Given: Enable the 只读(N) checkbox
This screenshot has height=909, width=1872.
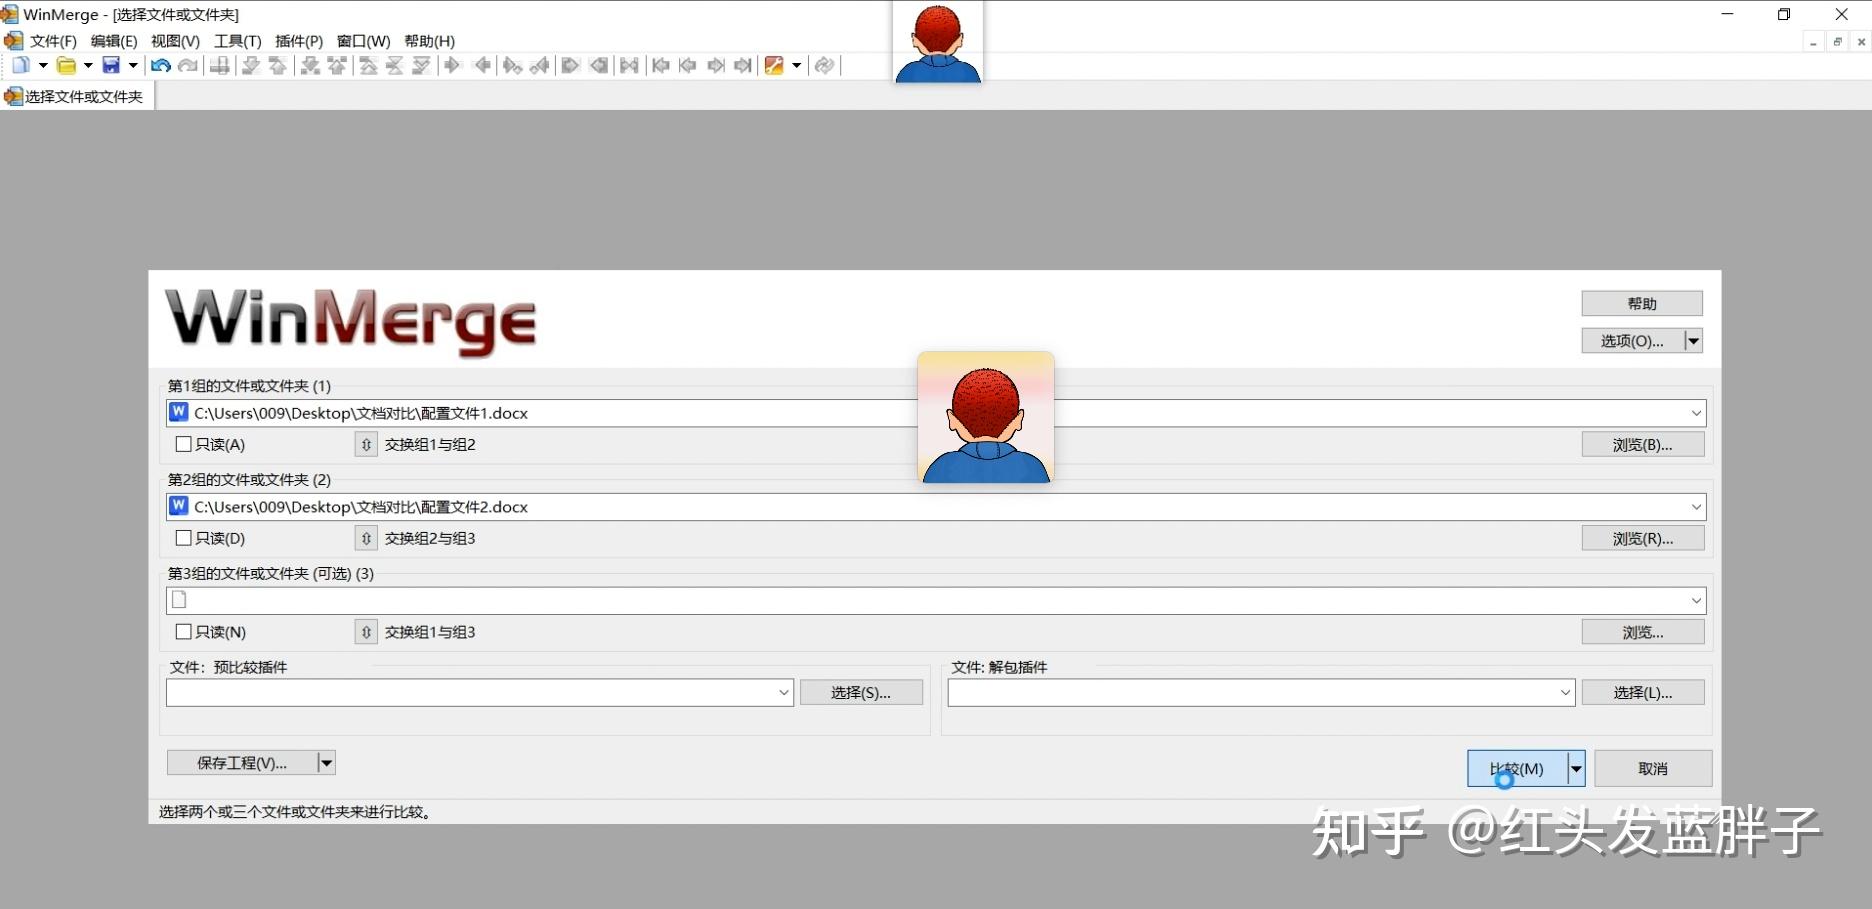Looking at the screenshot, I should (183, 632).
